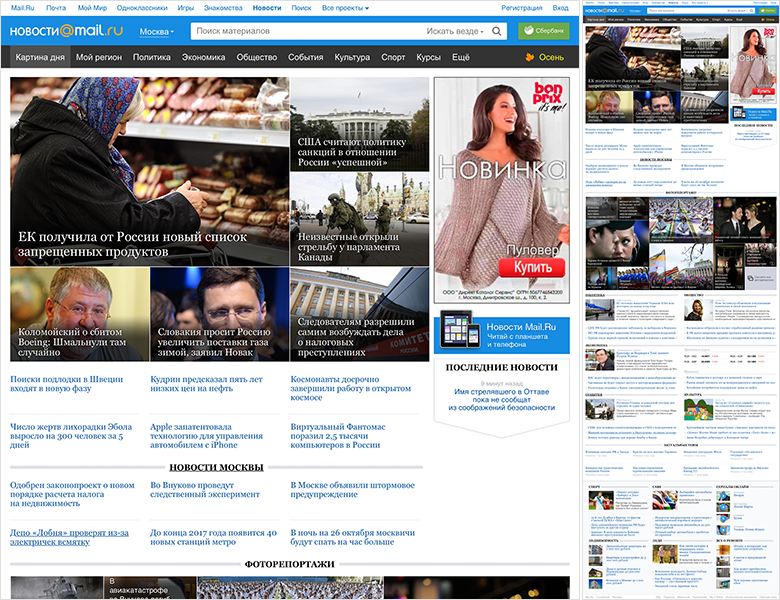The image size is (780, 600).
Task: Open Одноклассники in the top bar
Action: [x=142, y=8]
